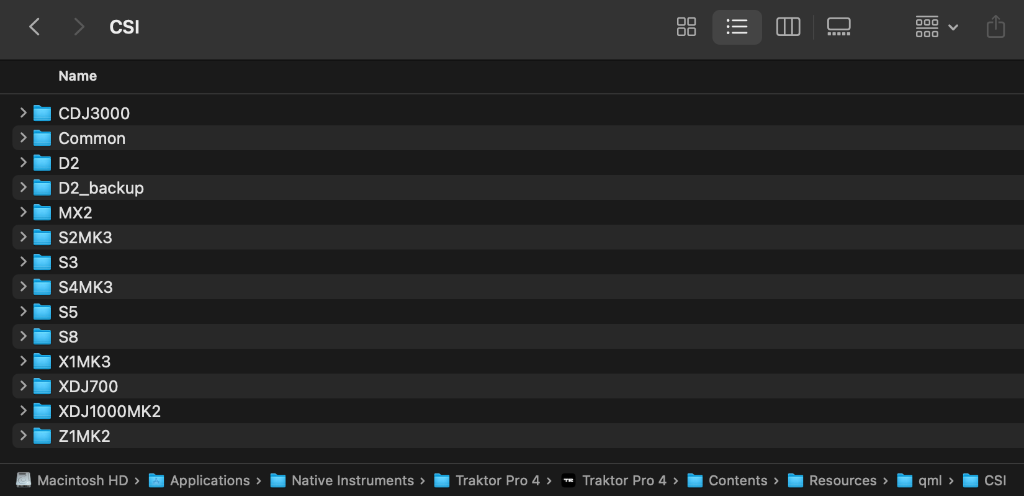
Task: Expand the D2_backup folder
Action: 23,187
